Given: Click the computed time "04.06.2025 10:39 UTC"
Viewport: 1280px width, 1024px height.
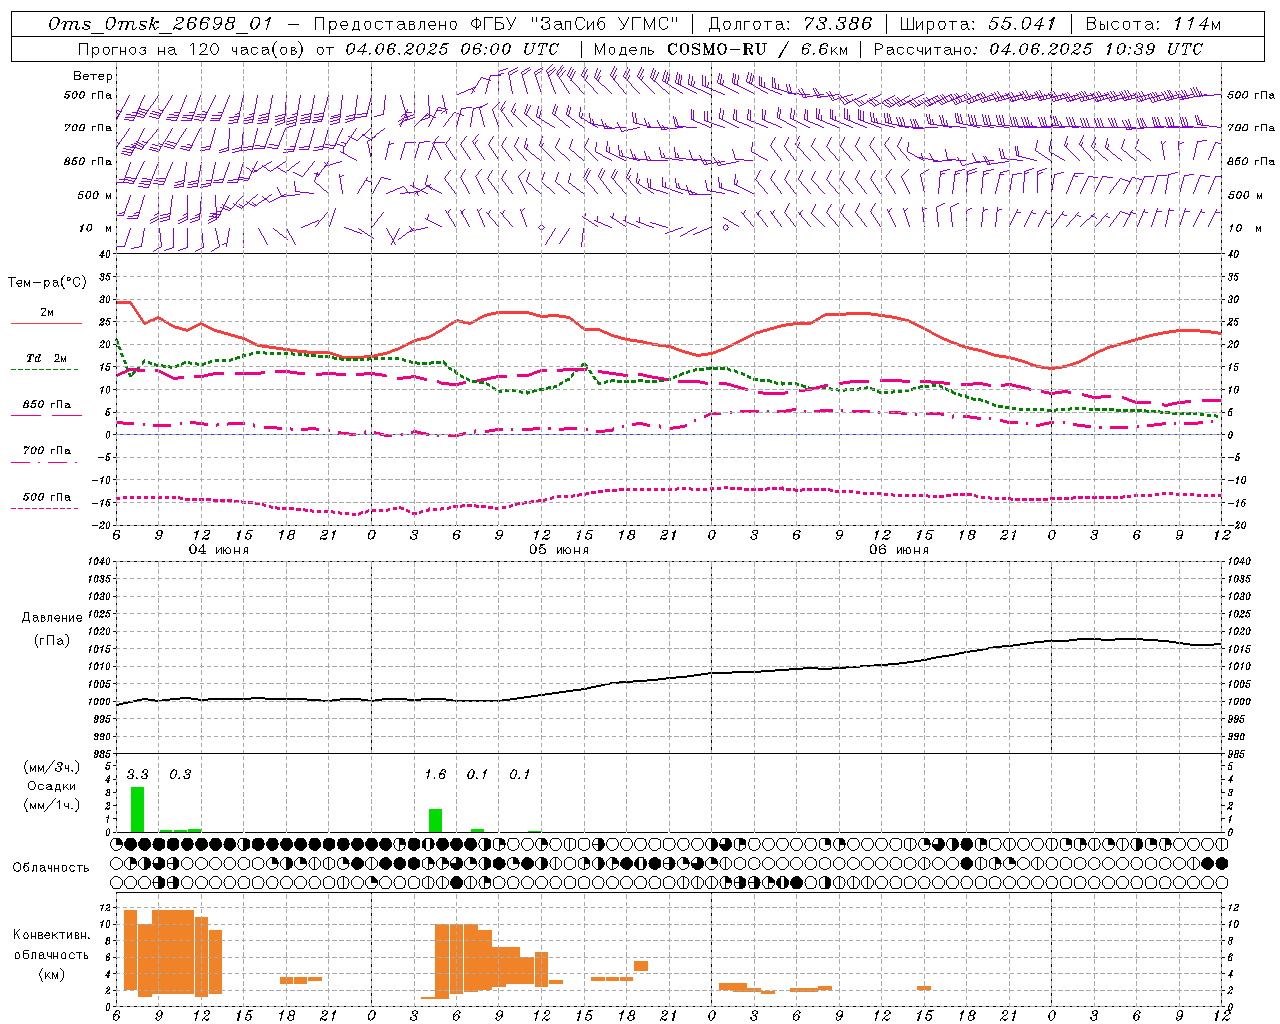Looking at the screenshot, I should coord(1096,49).
